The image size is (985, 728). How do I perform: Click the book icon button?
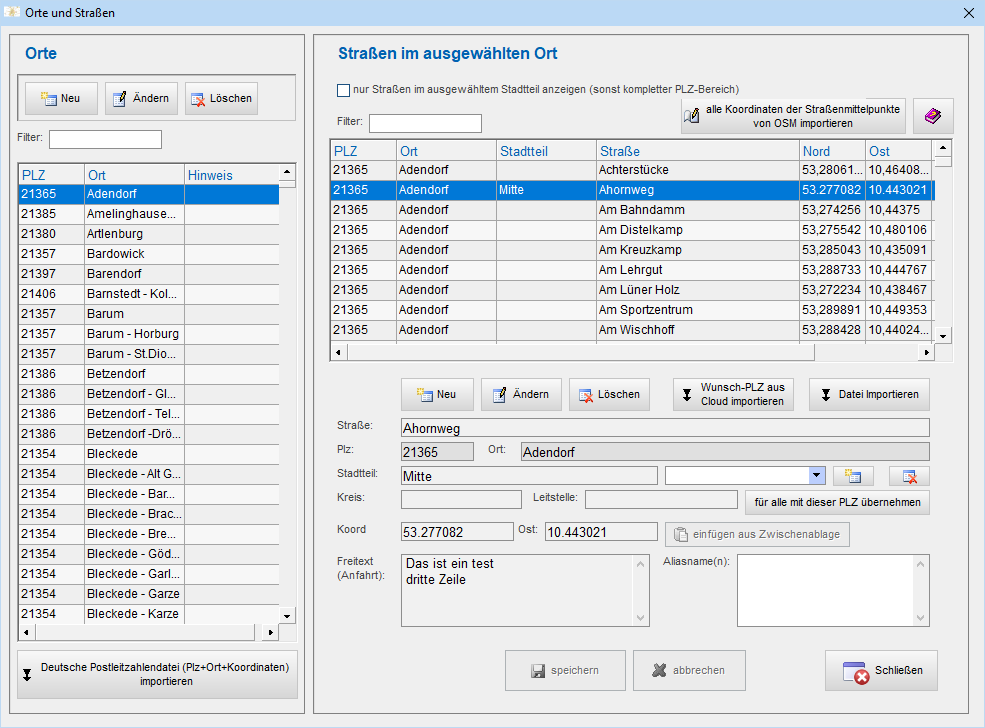932,117
